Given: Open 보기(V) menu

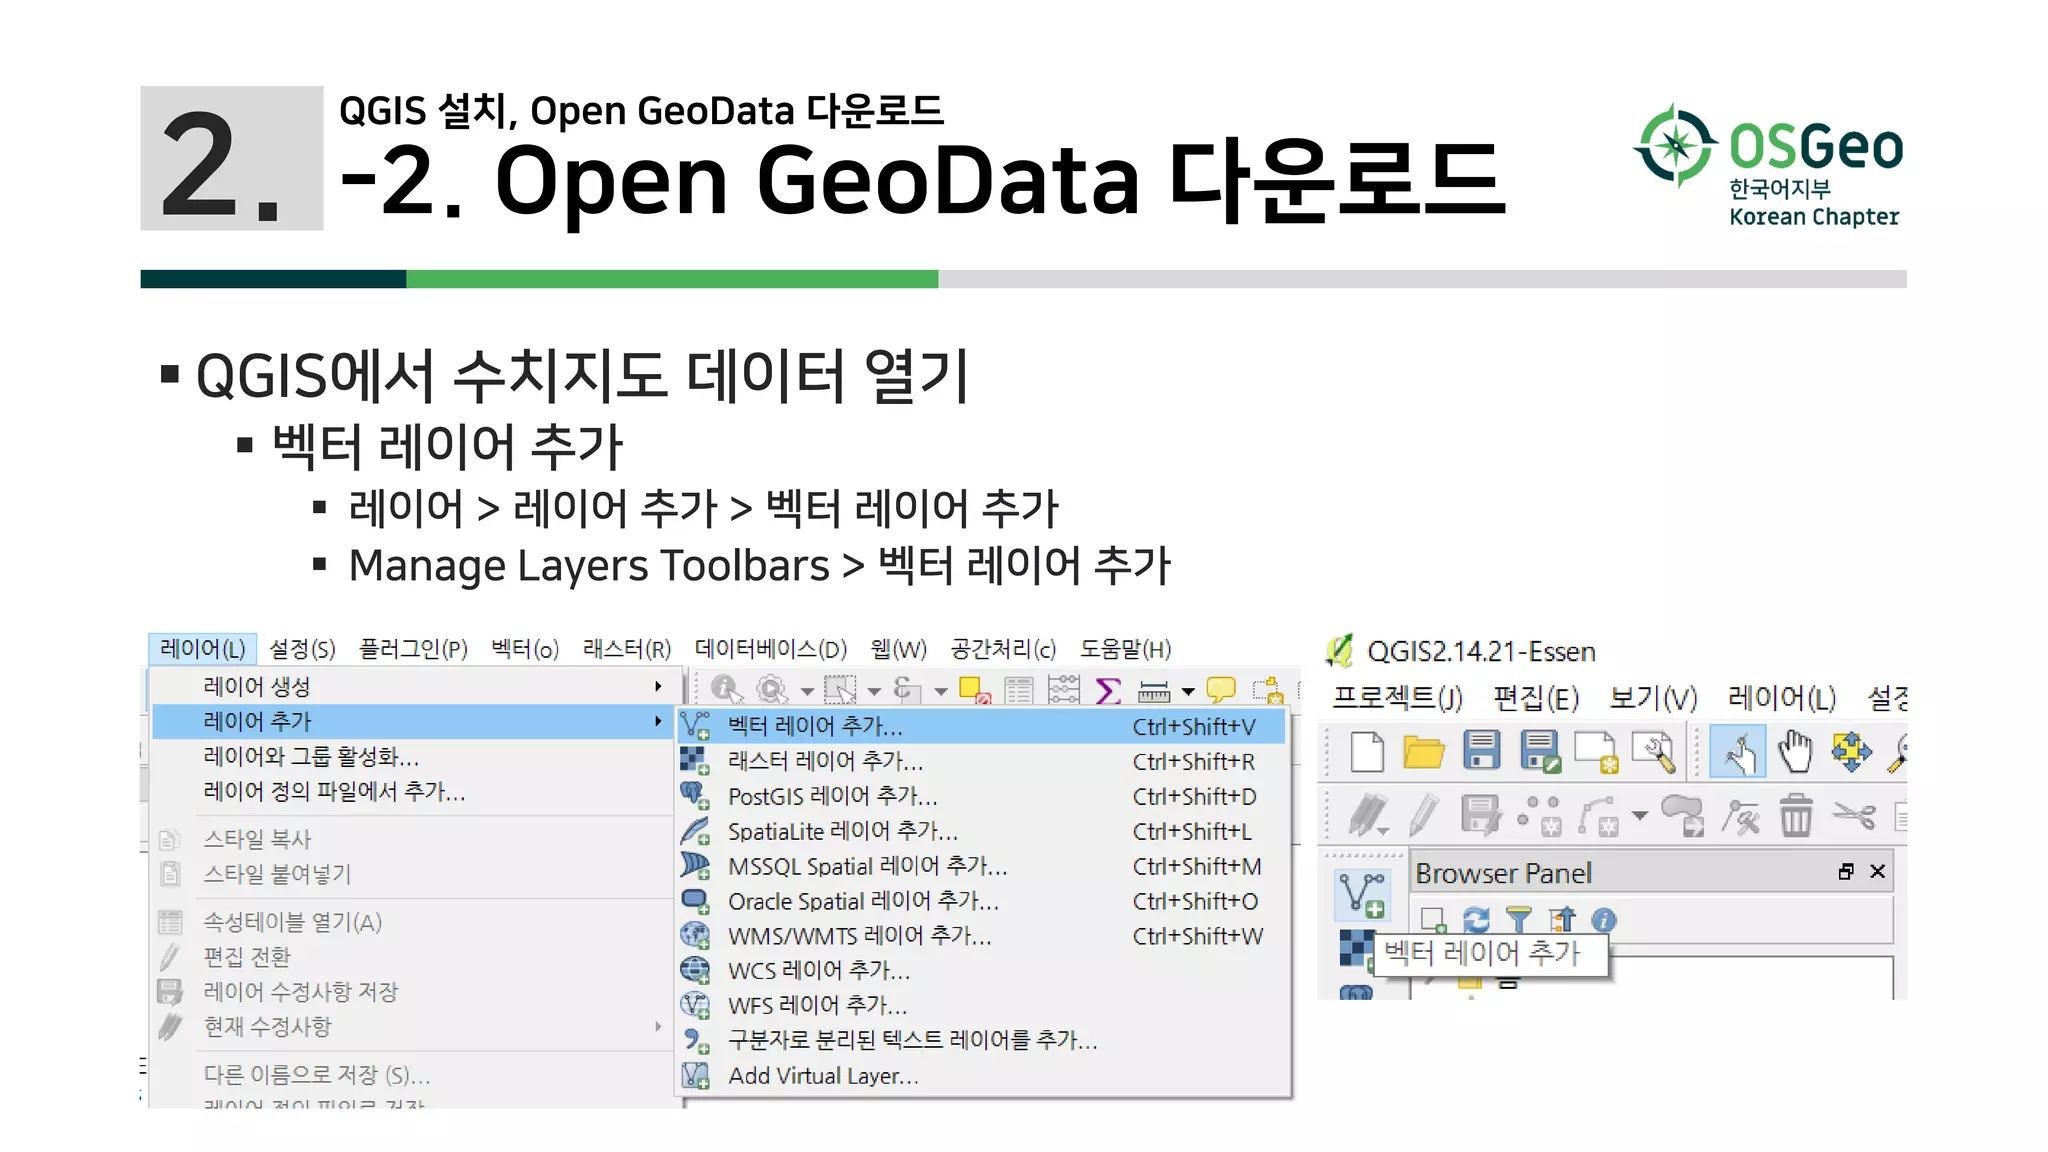Looking at the screenshot, I should (1653, 698).
